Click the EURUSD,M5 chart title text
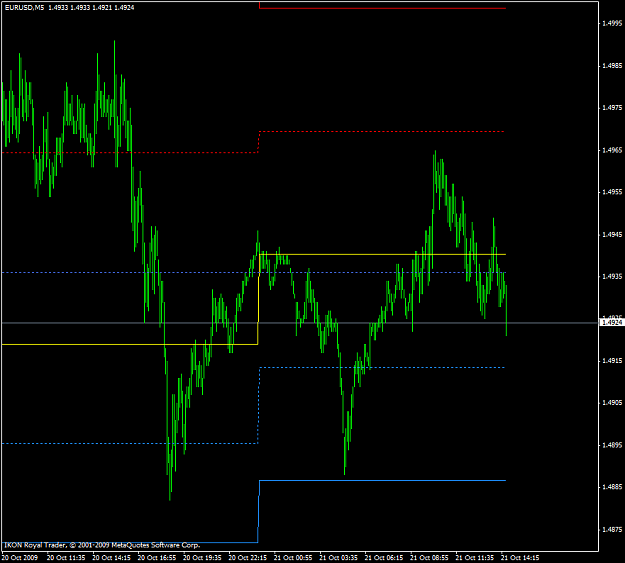Viewport: 625px width, 563px height. click(x=24, y=8)
